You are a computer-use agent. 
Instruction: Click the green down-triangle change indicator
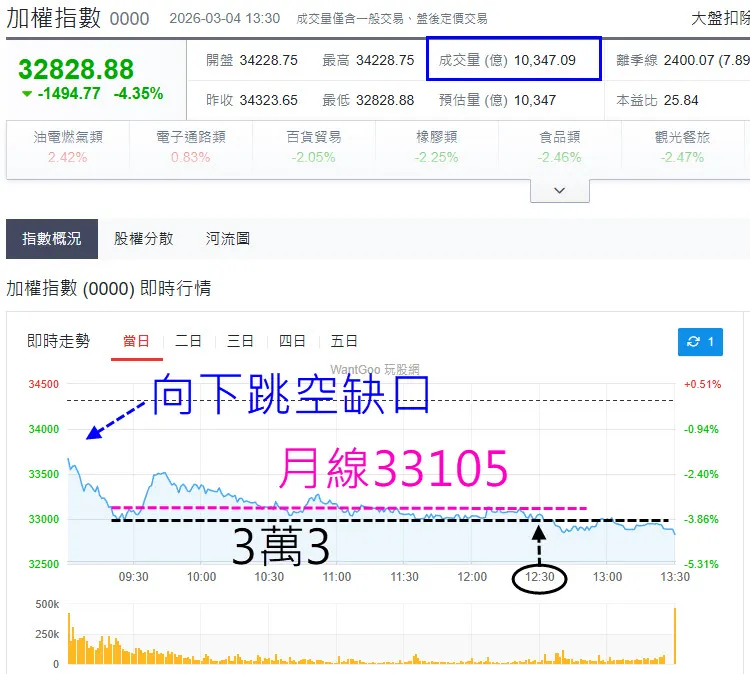27,94
